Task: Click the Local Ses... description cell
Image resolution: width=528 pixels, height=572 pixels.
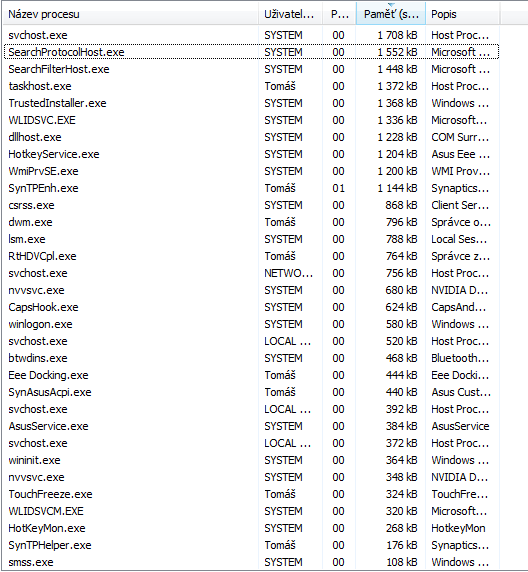Action: (x=459, y=239)
